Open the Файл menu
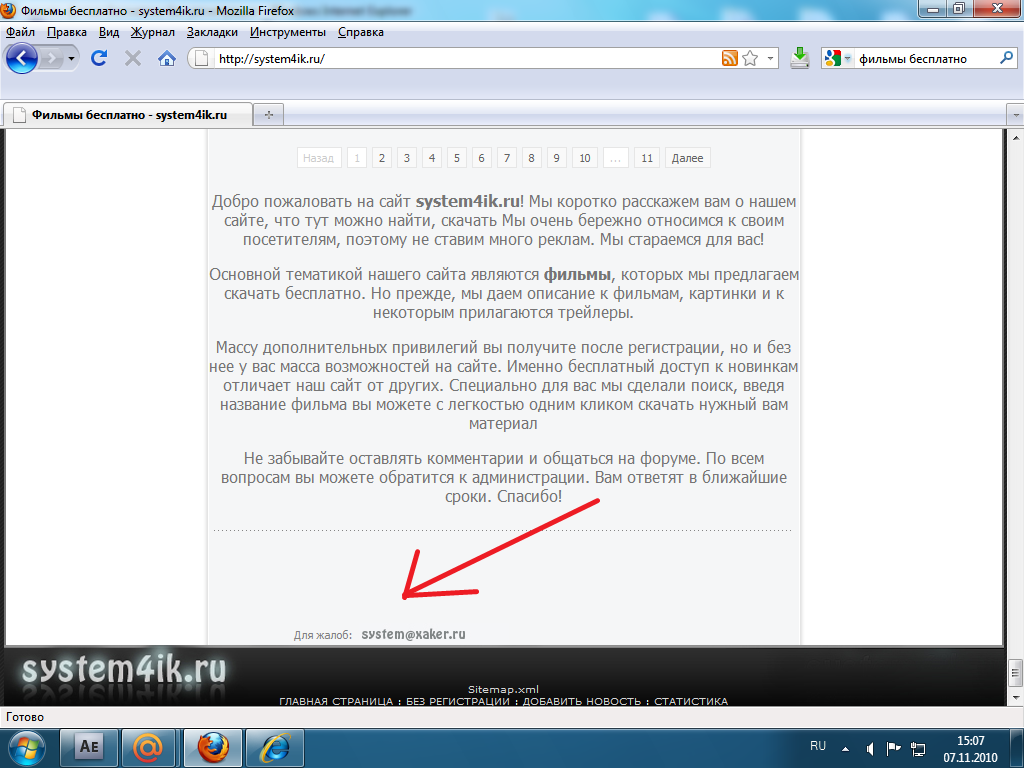Viewport: 1024px width, 768px height. (20, 32)
